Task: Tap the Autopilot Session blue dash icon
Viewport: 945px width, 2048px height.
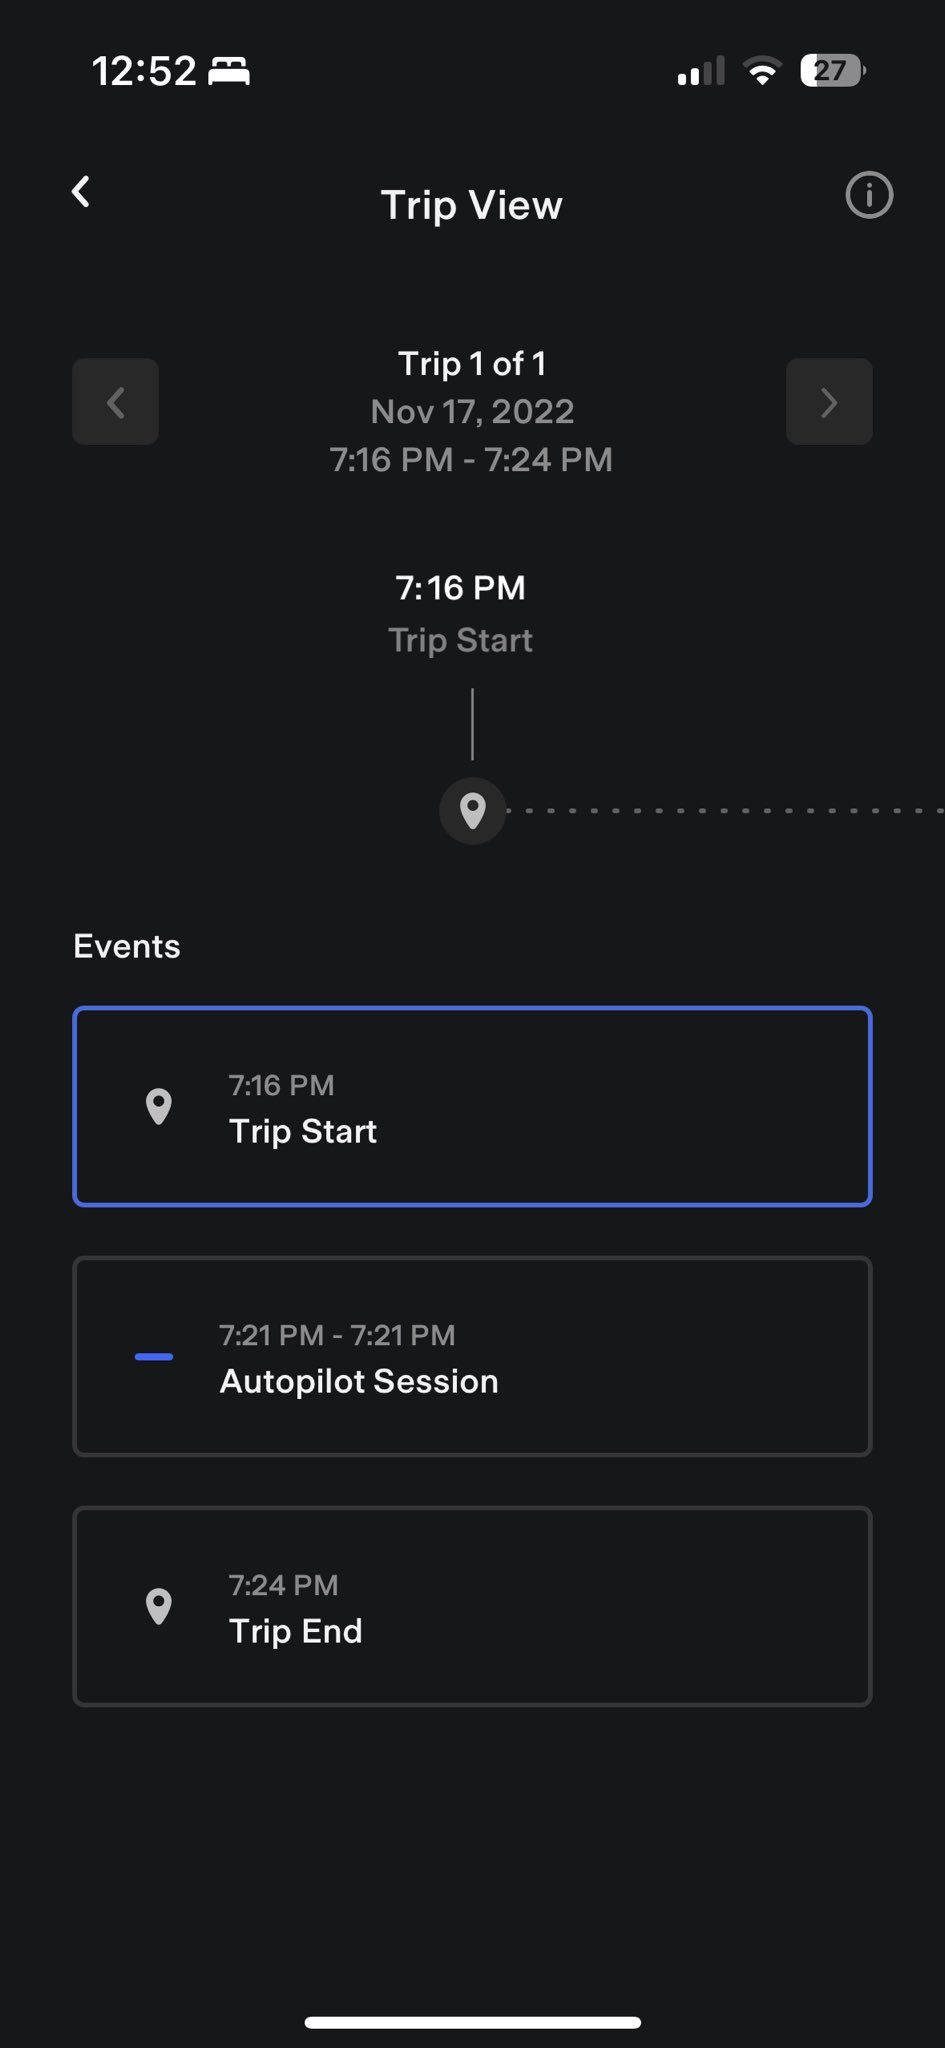Action: pos(154,1357)
